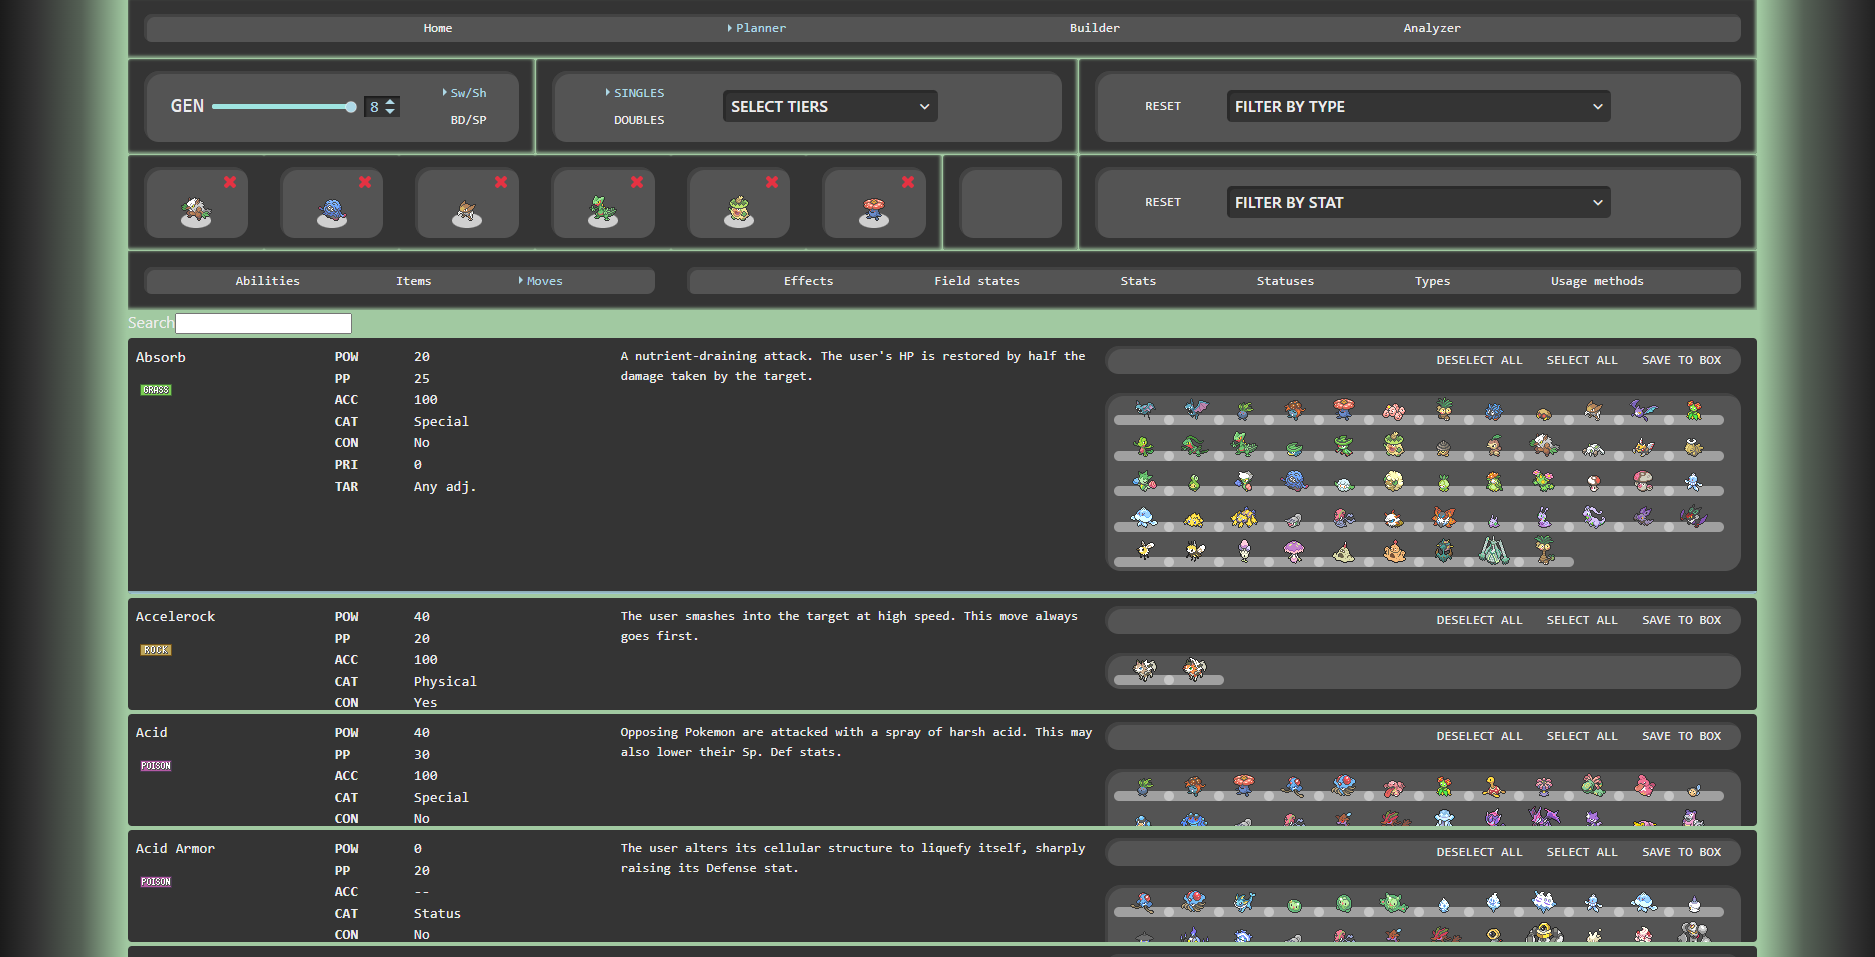Remove Tangela from the team
Image resolution: width=1875 pixels, height=957 pixels.
(x=365, y=182)
